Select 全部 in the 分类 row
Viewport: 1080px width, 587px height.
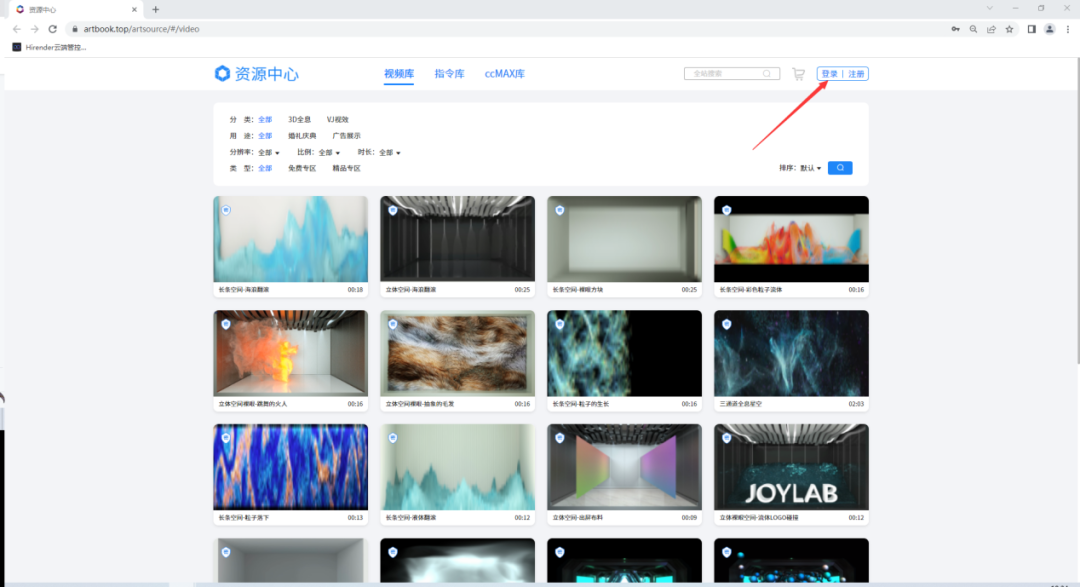point(265,119)
